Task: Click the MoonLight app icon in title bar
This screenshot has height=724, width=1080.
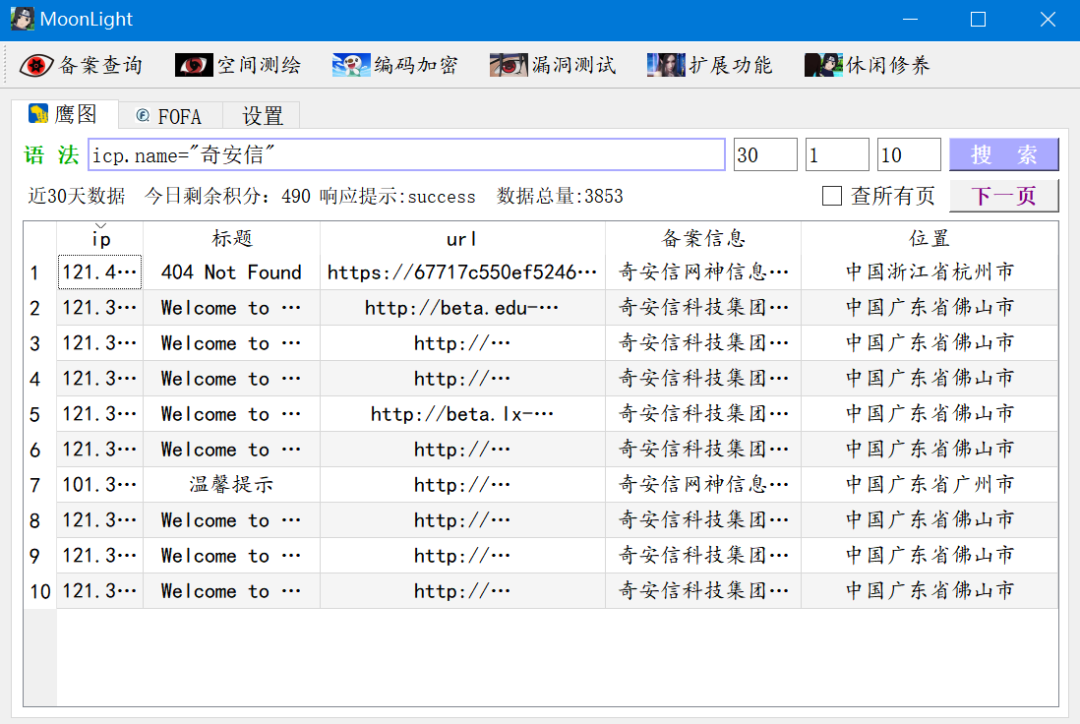Action: tap(22, 19)
